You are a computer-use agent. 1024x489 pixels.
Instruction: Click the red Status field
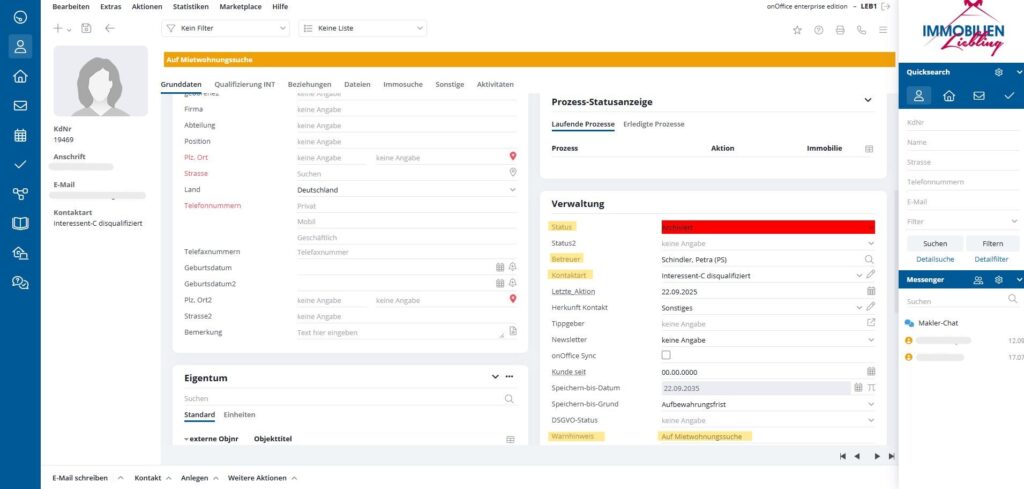pos(767,227)
